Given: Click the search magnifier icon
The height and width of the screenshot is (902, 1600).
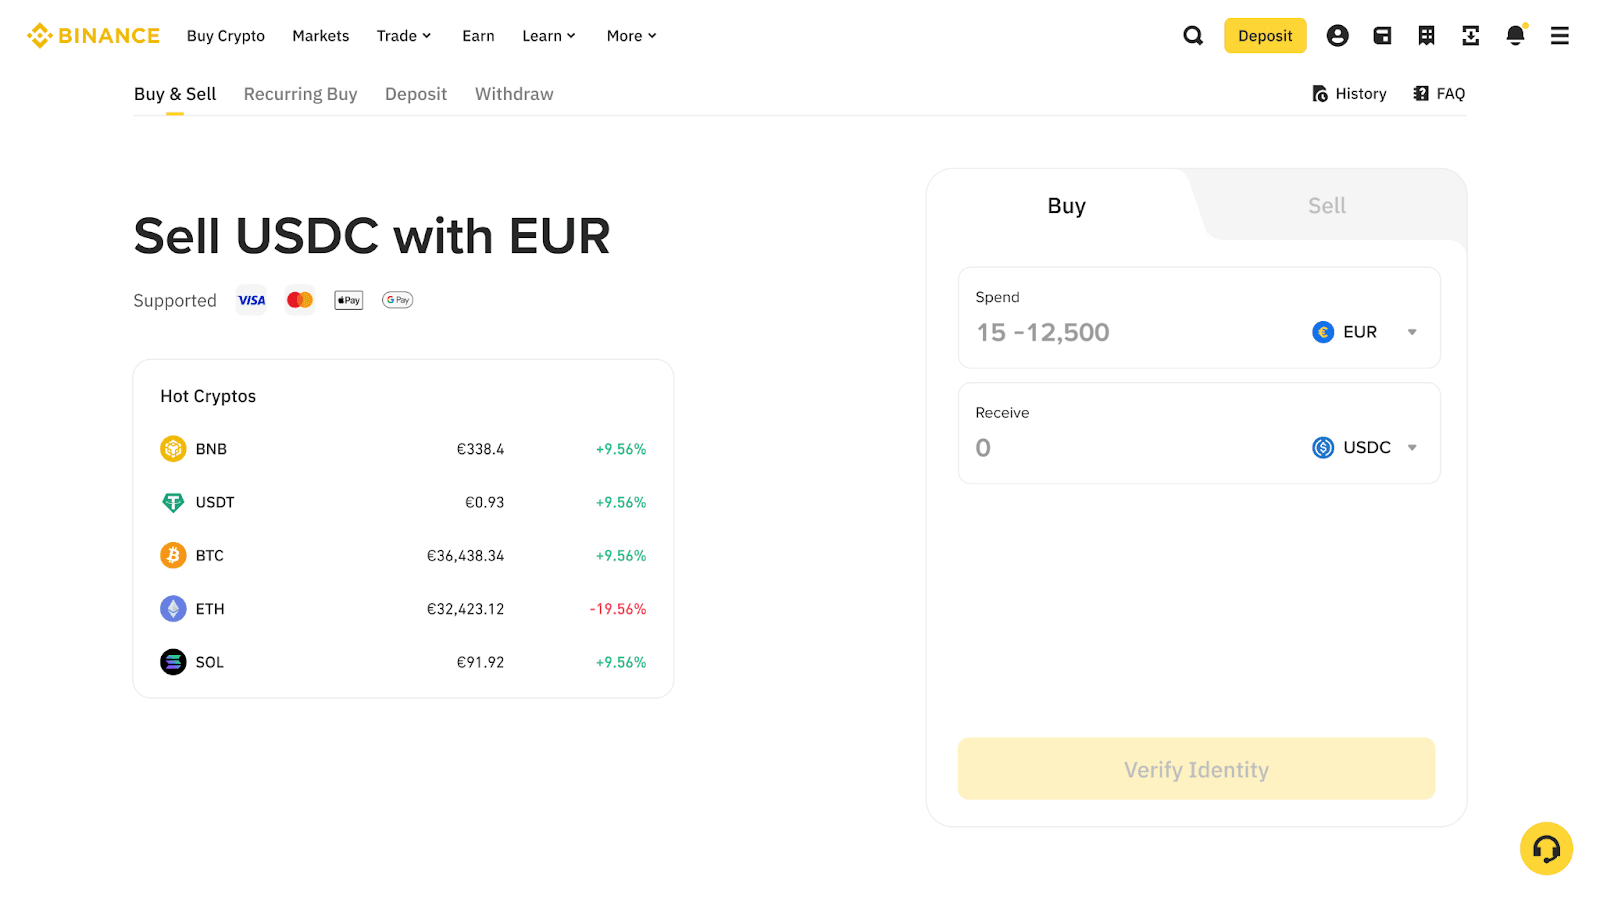Looking at the screenshot, I should (x=1193, y=36).
